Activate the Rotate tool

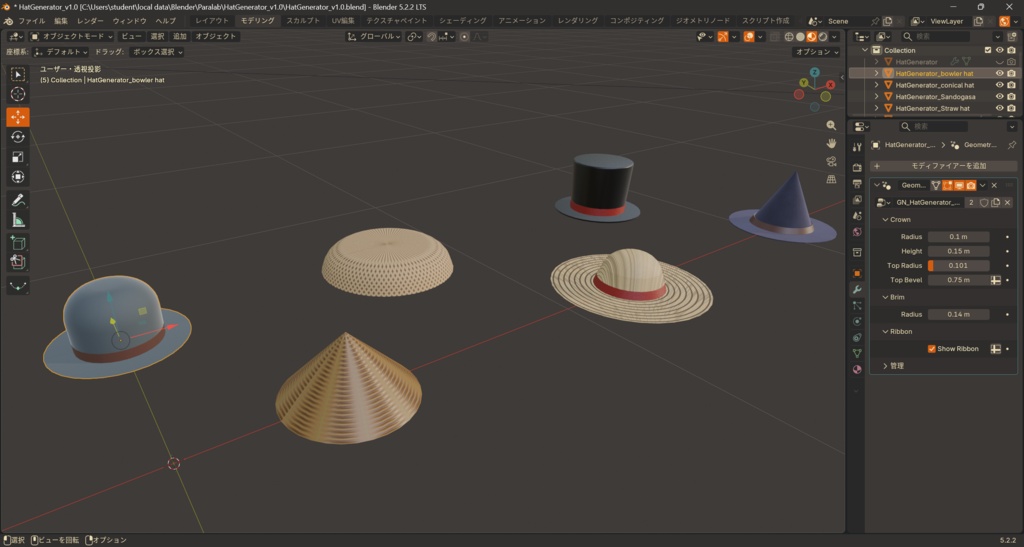click(18, 137)
